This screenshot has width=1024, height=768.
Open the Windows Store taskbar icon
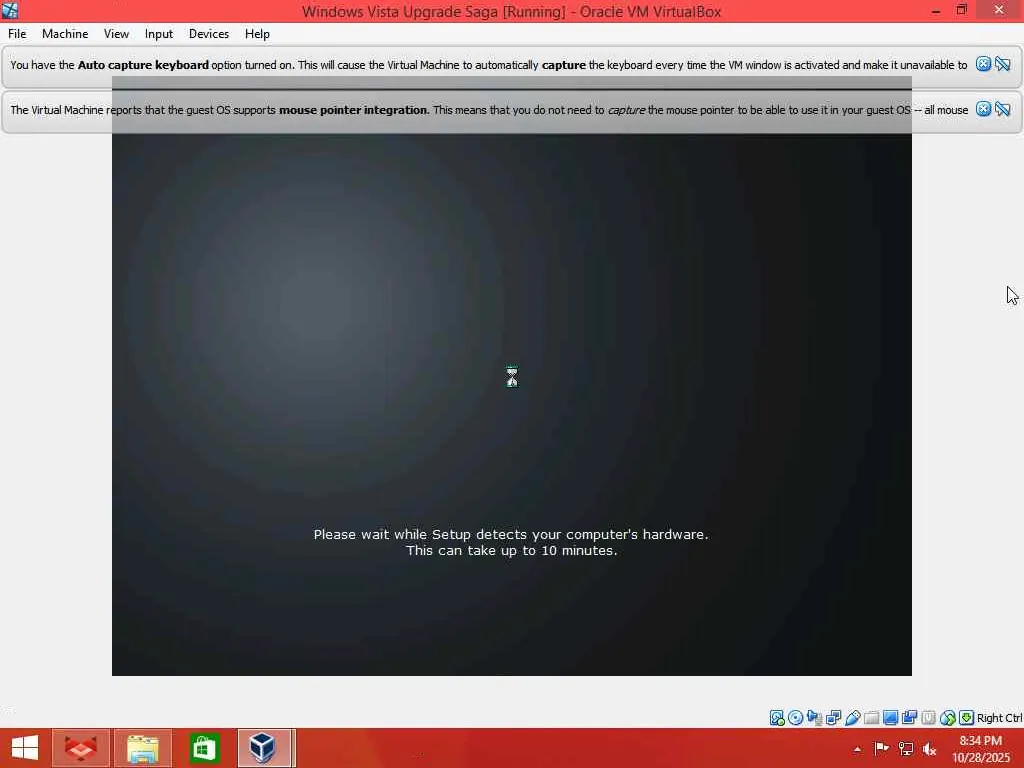[204, 748]
